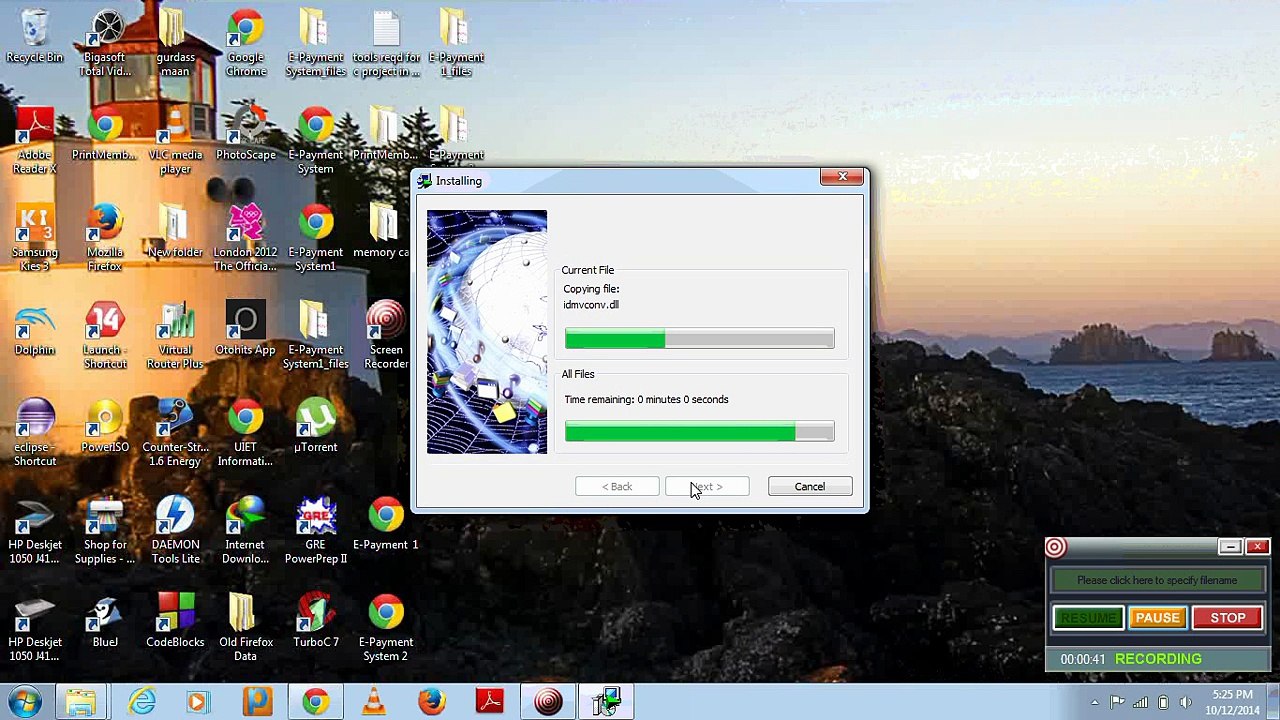This screenshot has width=1280, height=720.
Task: Select the Dolphin desktop shortcut
Action: click(x=35, y=330)
